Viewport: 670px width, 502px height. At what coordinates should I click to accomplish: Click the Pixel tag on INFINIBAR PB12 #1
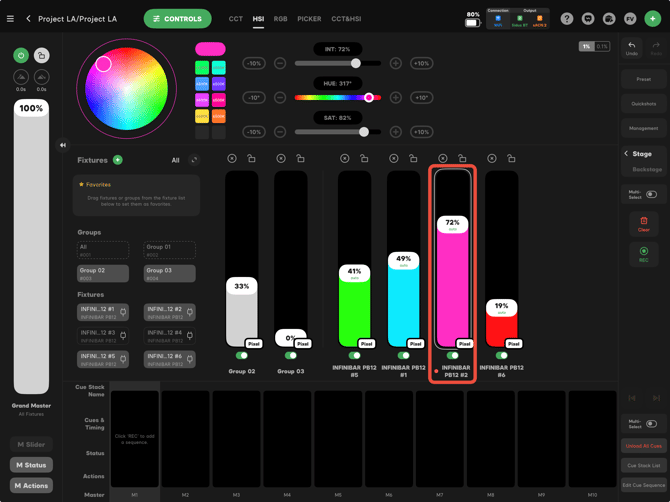[x=416, y=344]
